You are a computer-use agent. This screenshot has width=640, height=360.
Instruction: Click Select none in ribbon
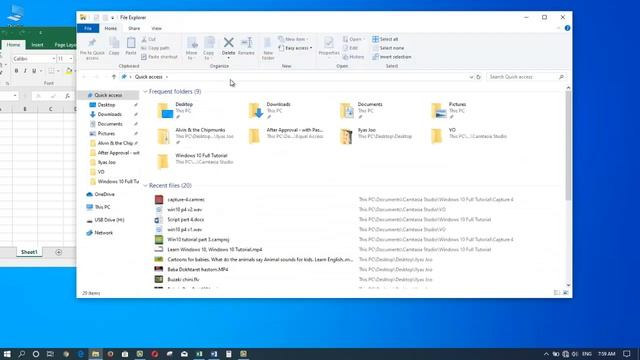coord(388,48)
